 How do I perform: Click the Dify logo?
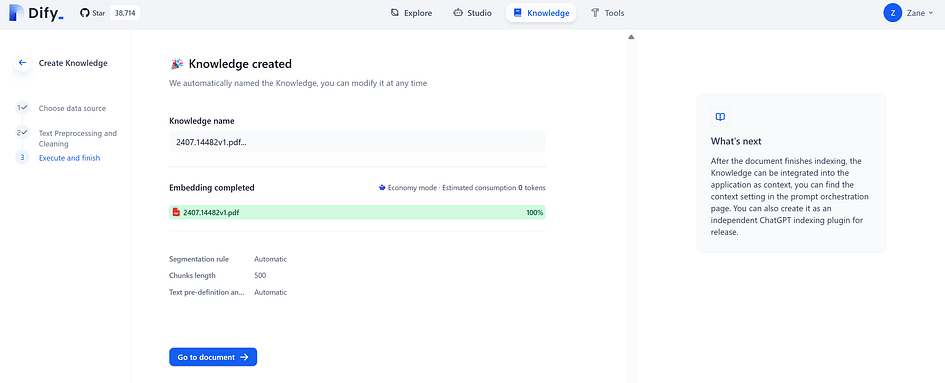click(36, 13)
